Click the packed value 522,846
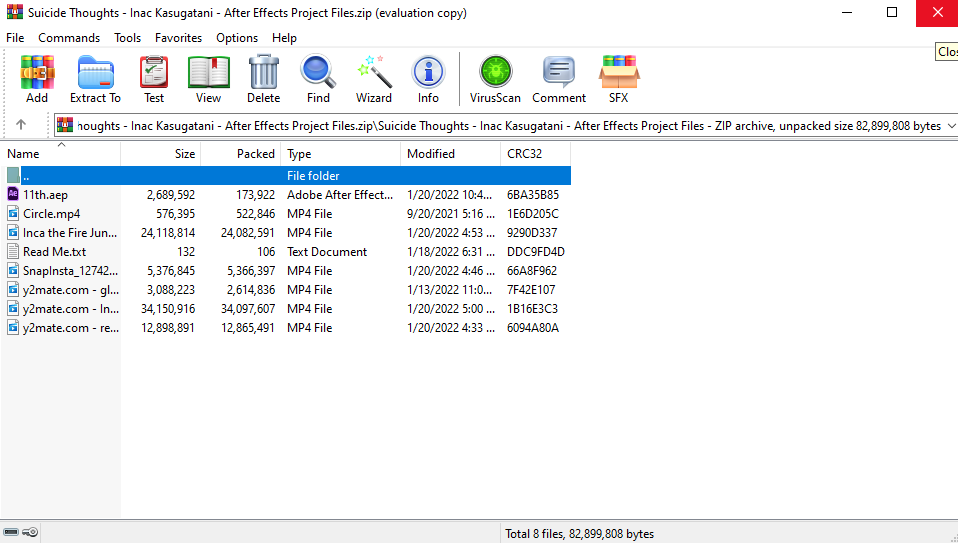Screen dimensions: 958x543 click(255, 214)
